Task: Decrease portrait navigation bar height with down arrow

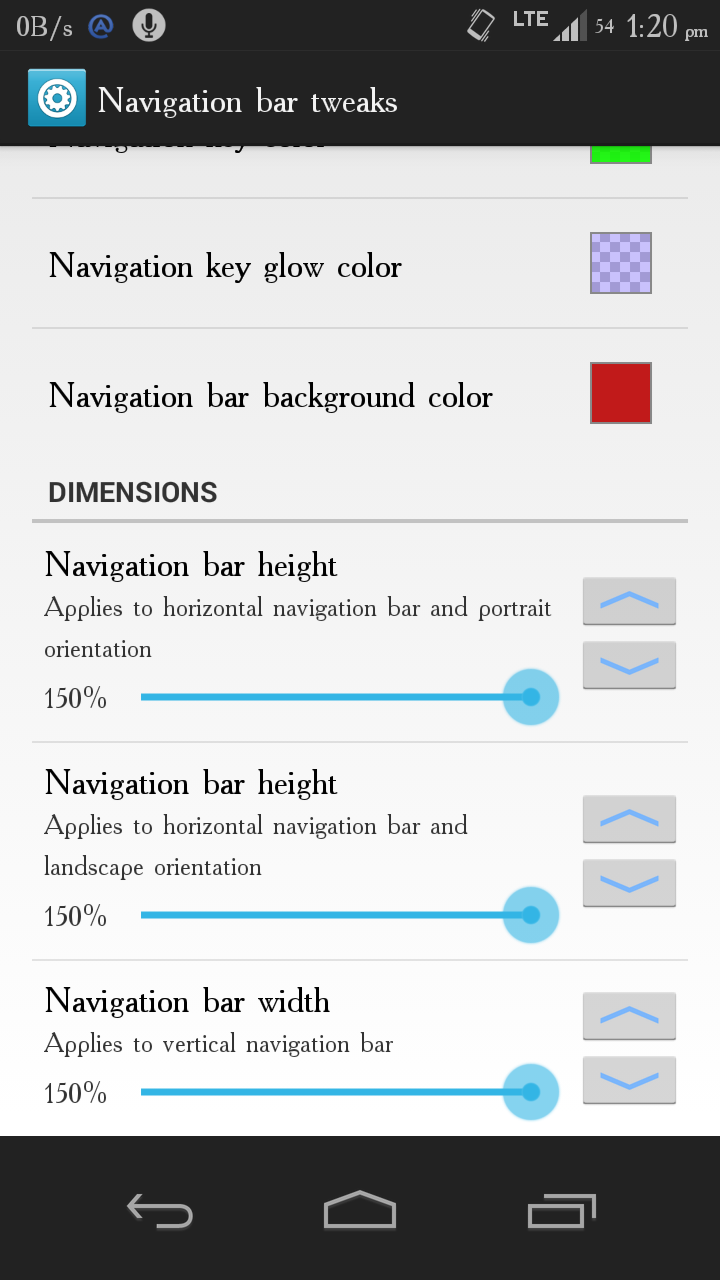Action: click(x=629, y=665)
